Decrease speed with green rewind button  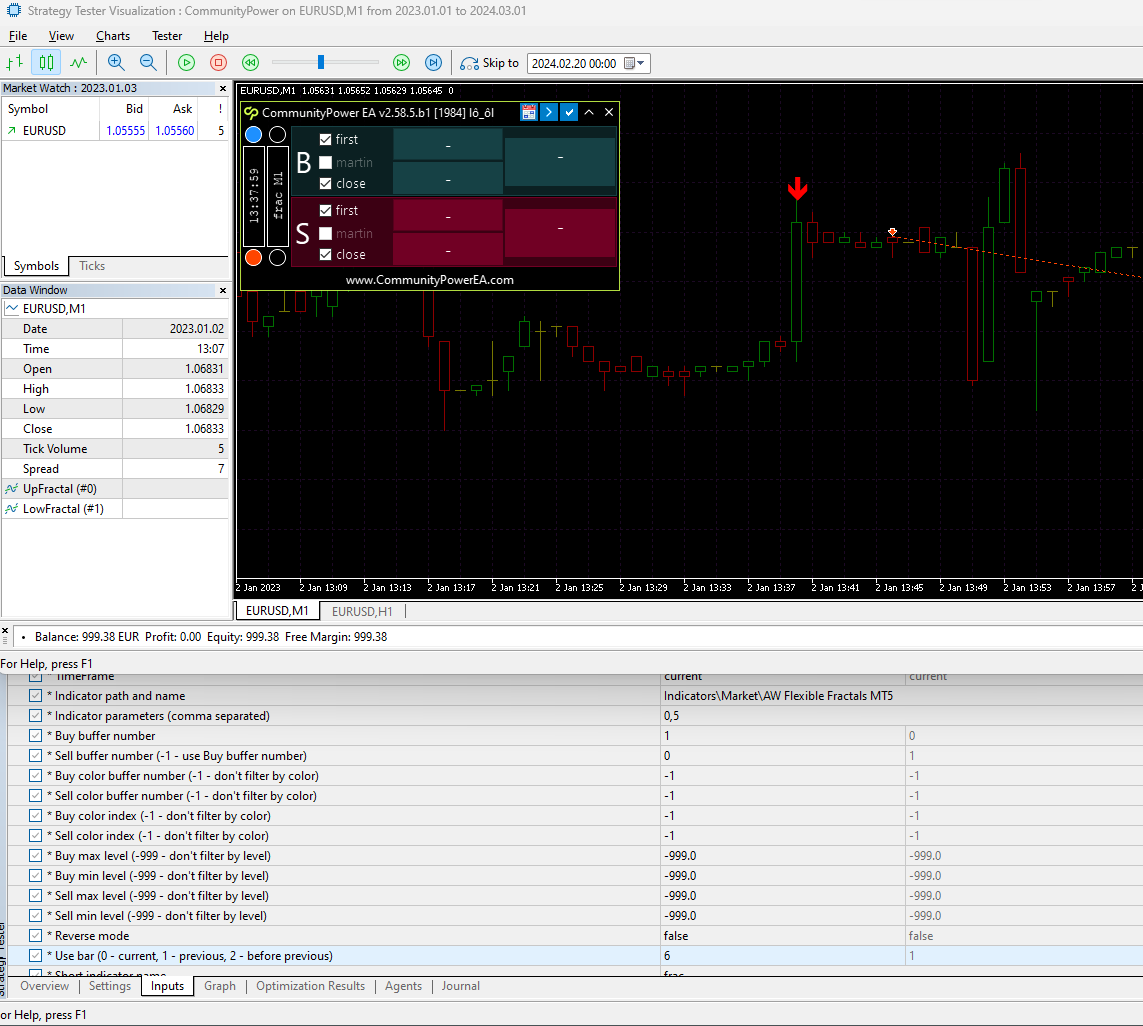251,63
